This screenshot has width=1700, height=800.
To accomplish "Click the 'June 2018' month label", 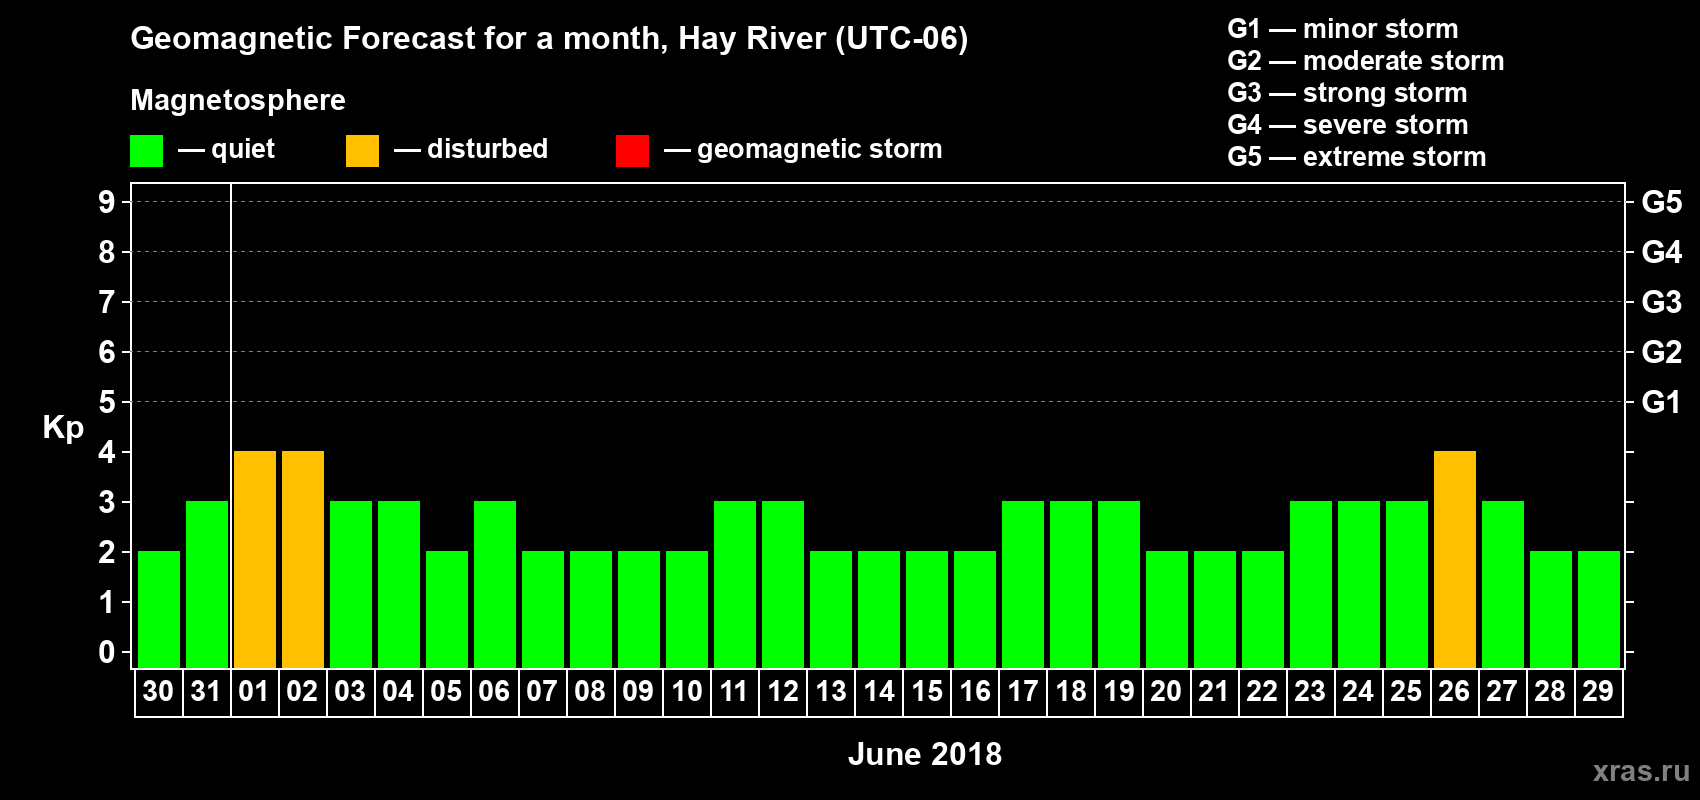I will pos(925,754).
